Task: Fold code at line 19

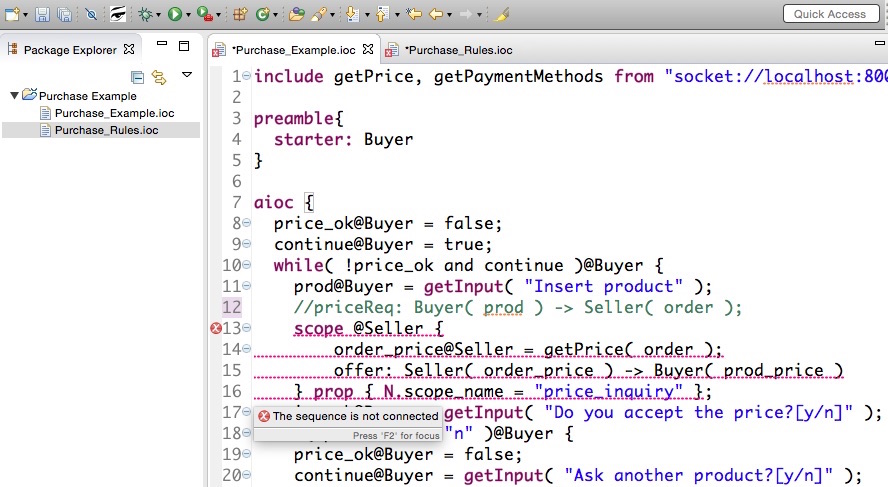Action: pyautogui.click(x=247, y=454)
